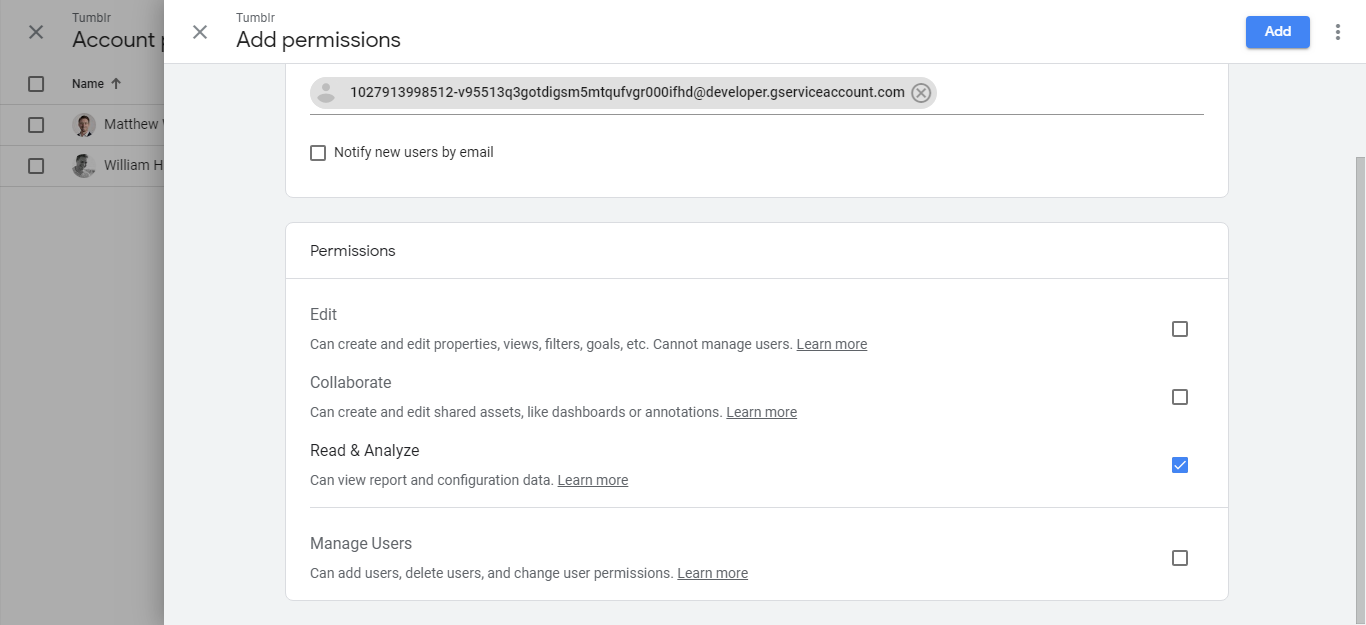
Task: Select all users header checkbox
Action: point(36,84)
